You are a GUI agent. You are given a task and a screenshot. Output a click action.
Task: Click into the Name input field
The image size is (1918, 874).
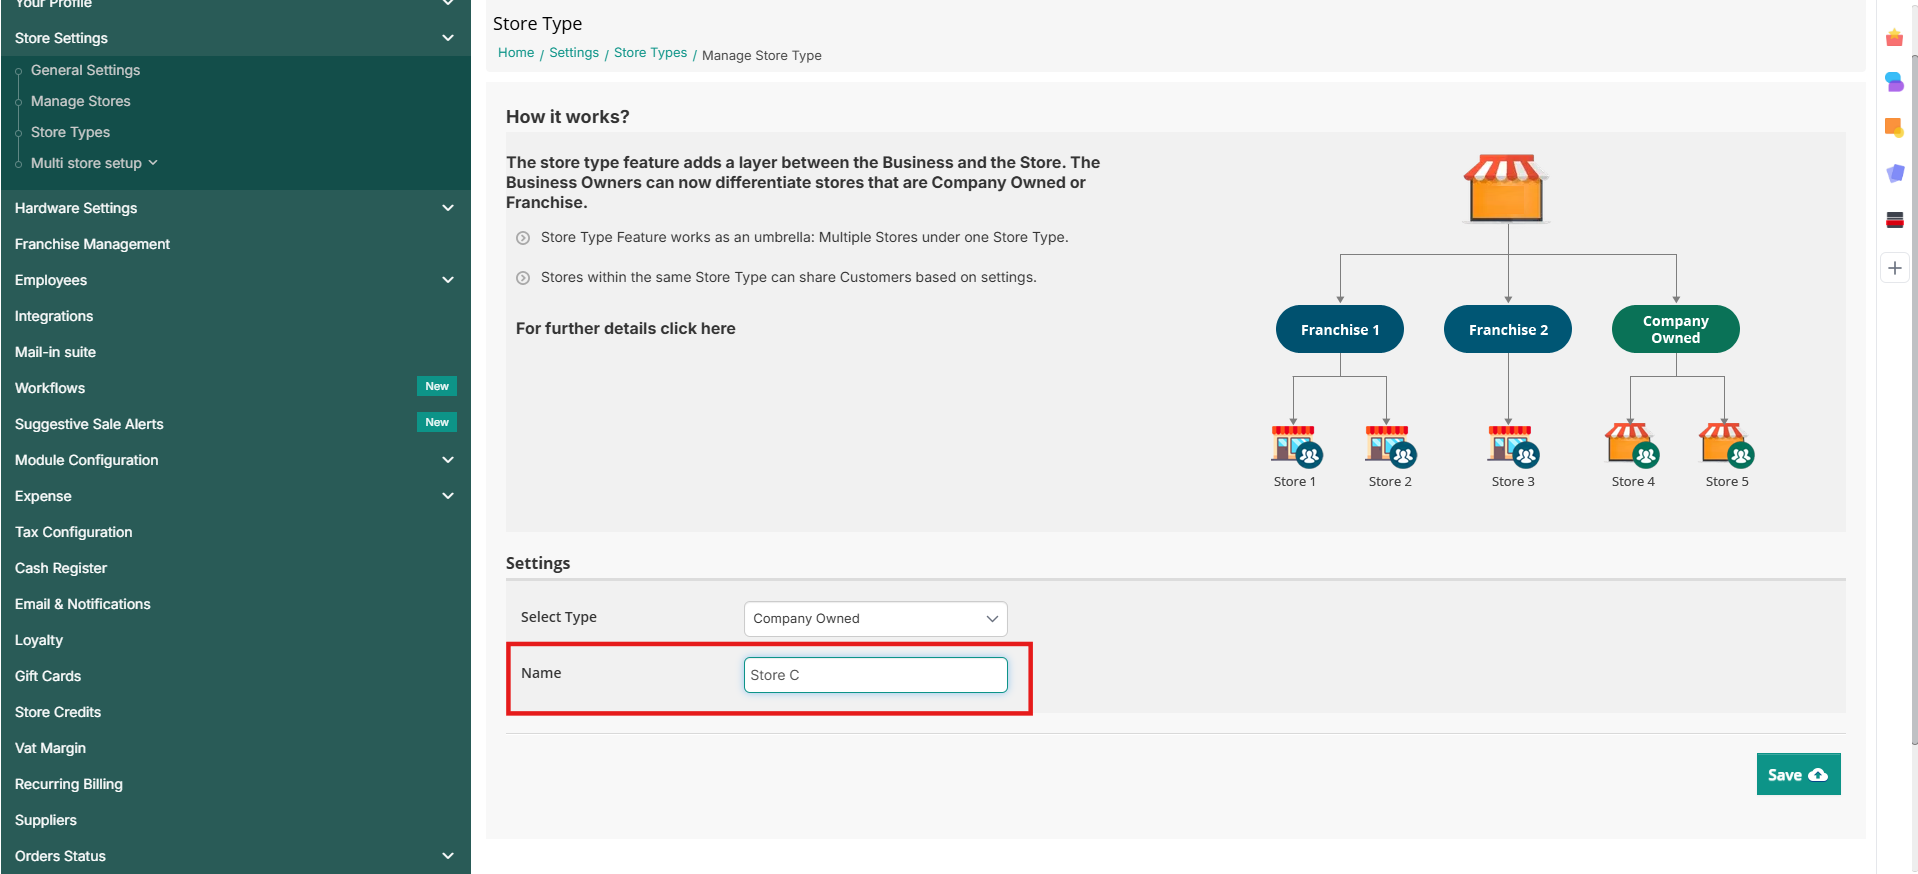(875, 675)
